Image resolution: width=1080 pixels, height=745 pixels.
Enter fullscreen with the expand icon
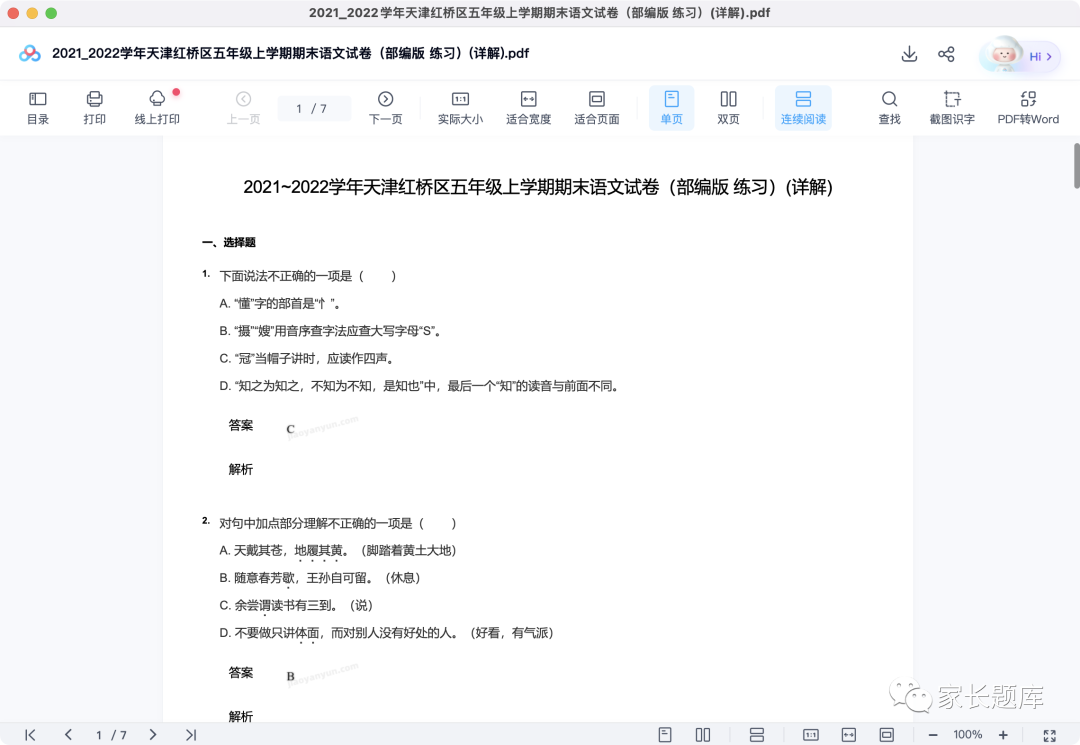point(1050,735)
